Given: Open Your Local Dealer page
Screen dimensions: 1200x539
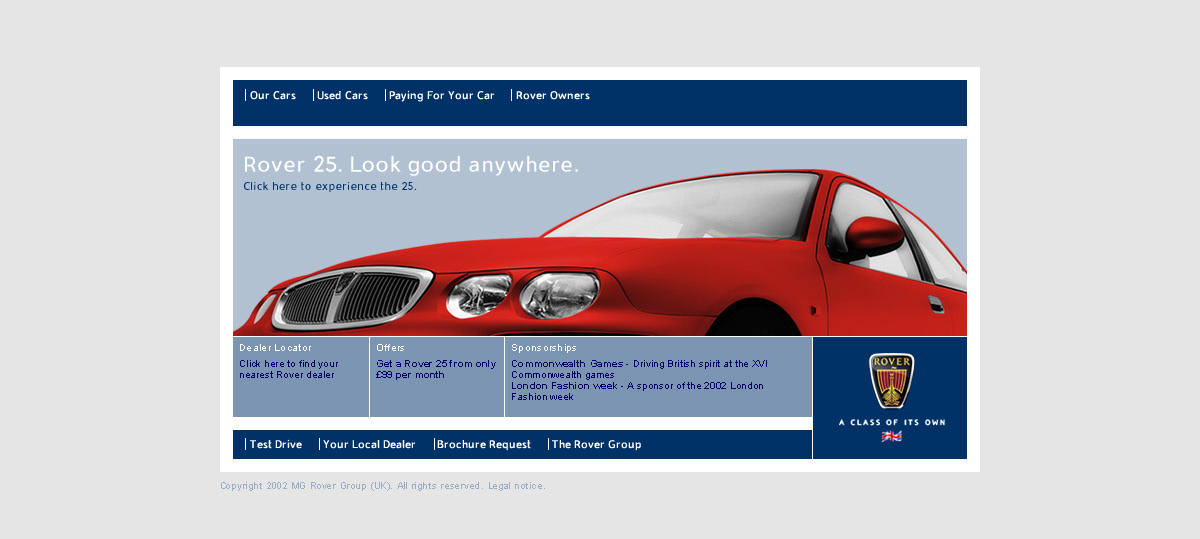Looking at the screenshot, I should pos(369,445).
